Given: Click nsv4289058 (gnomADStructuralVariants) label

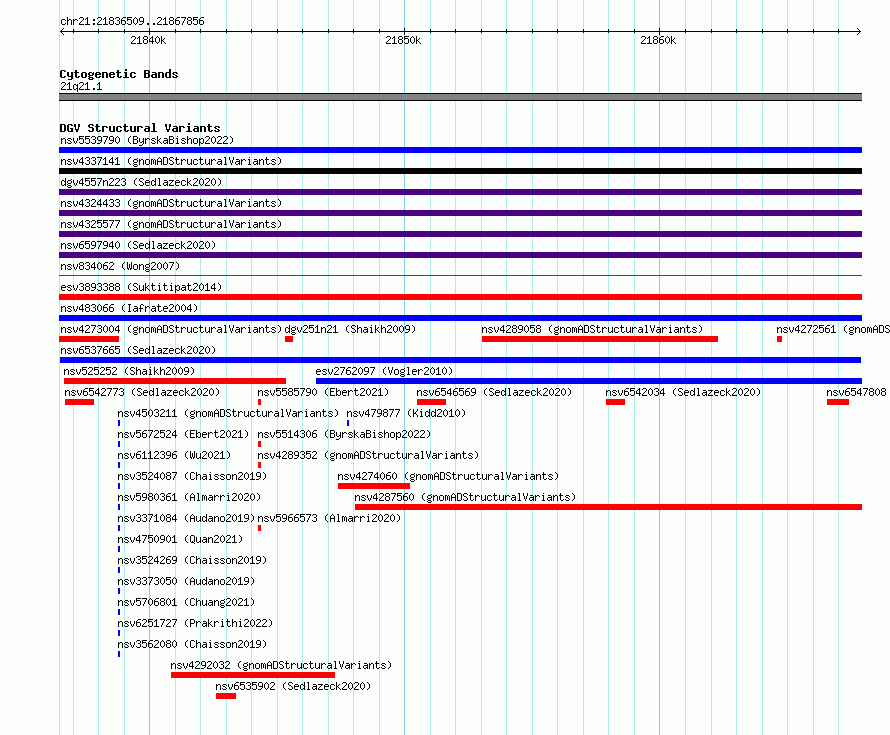Looking at the screenshot, I should (592, 329).
